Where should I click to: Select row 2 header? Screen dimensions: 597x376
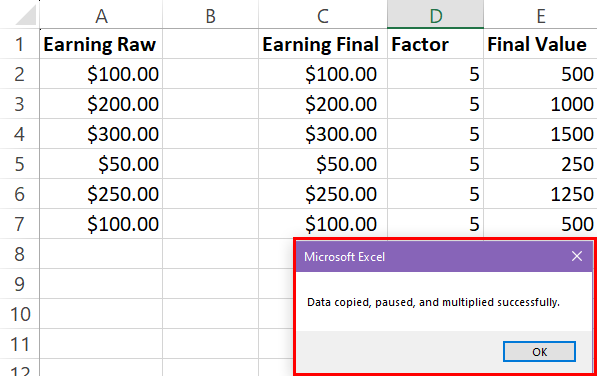click(x=20, y=74)
